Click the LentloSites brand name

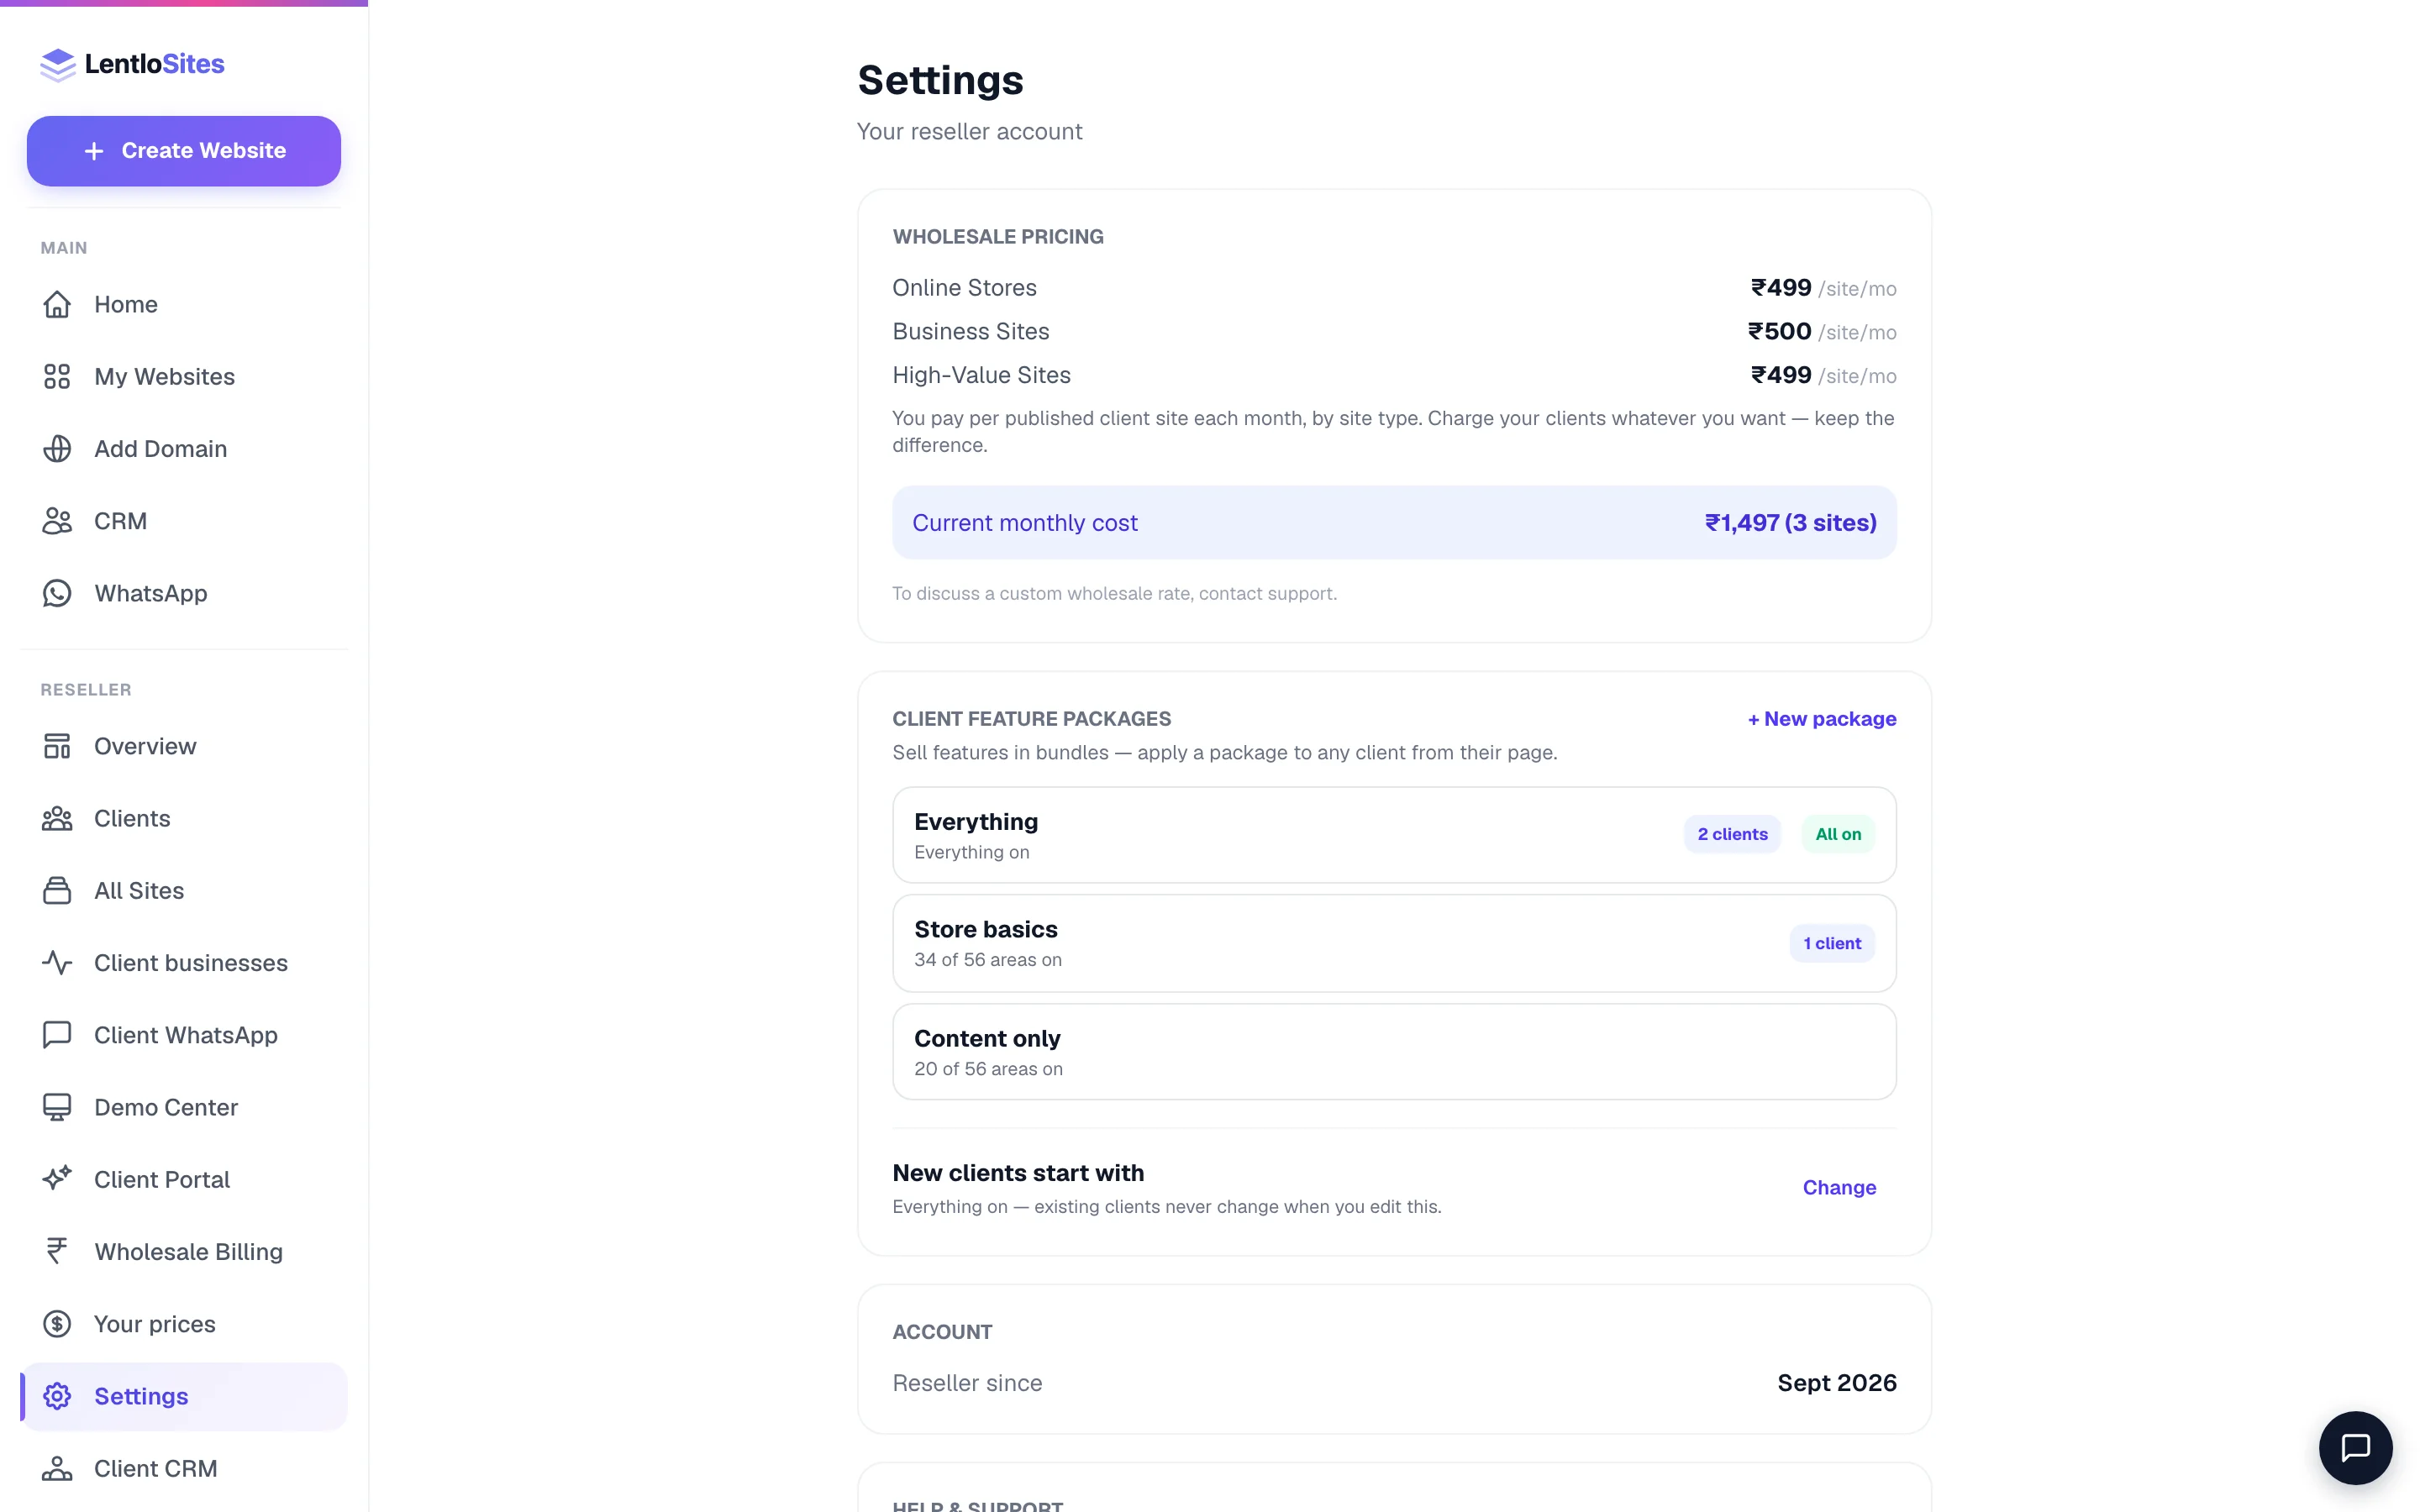tap(154, 64)
